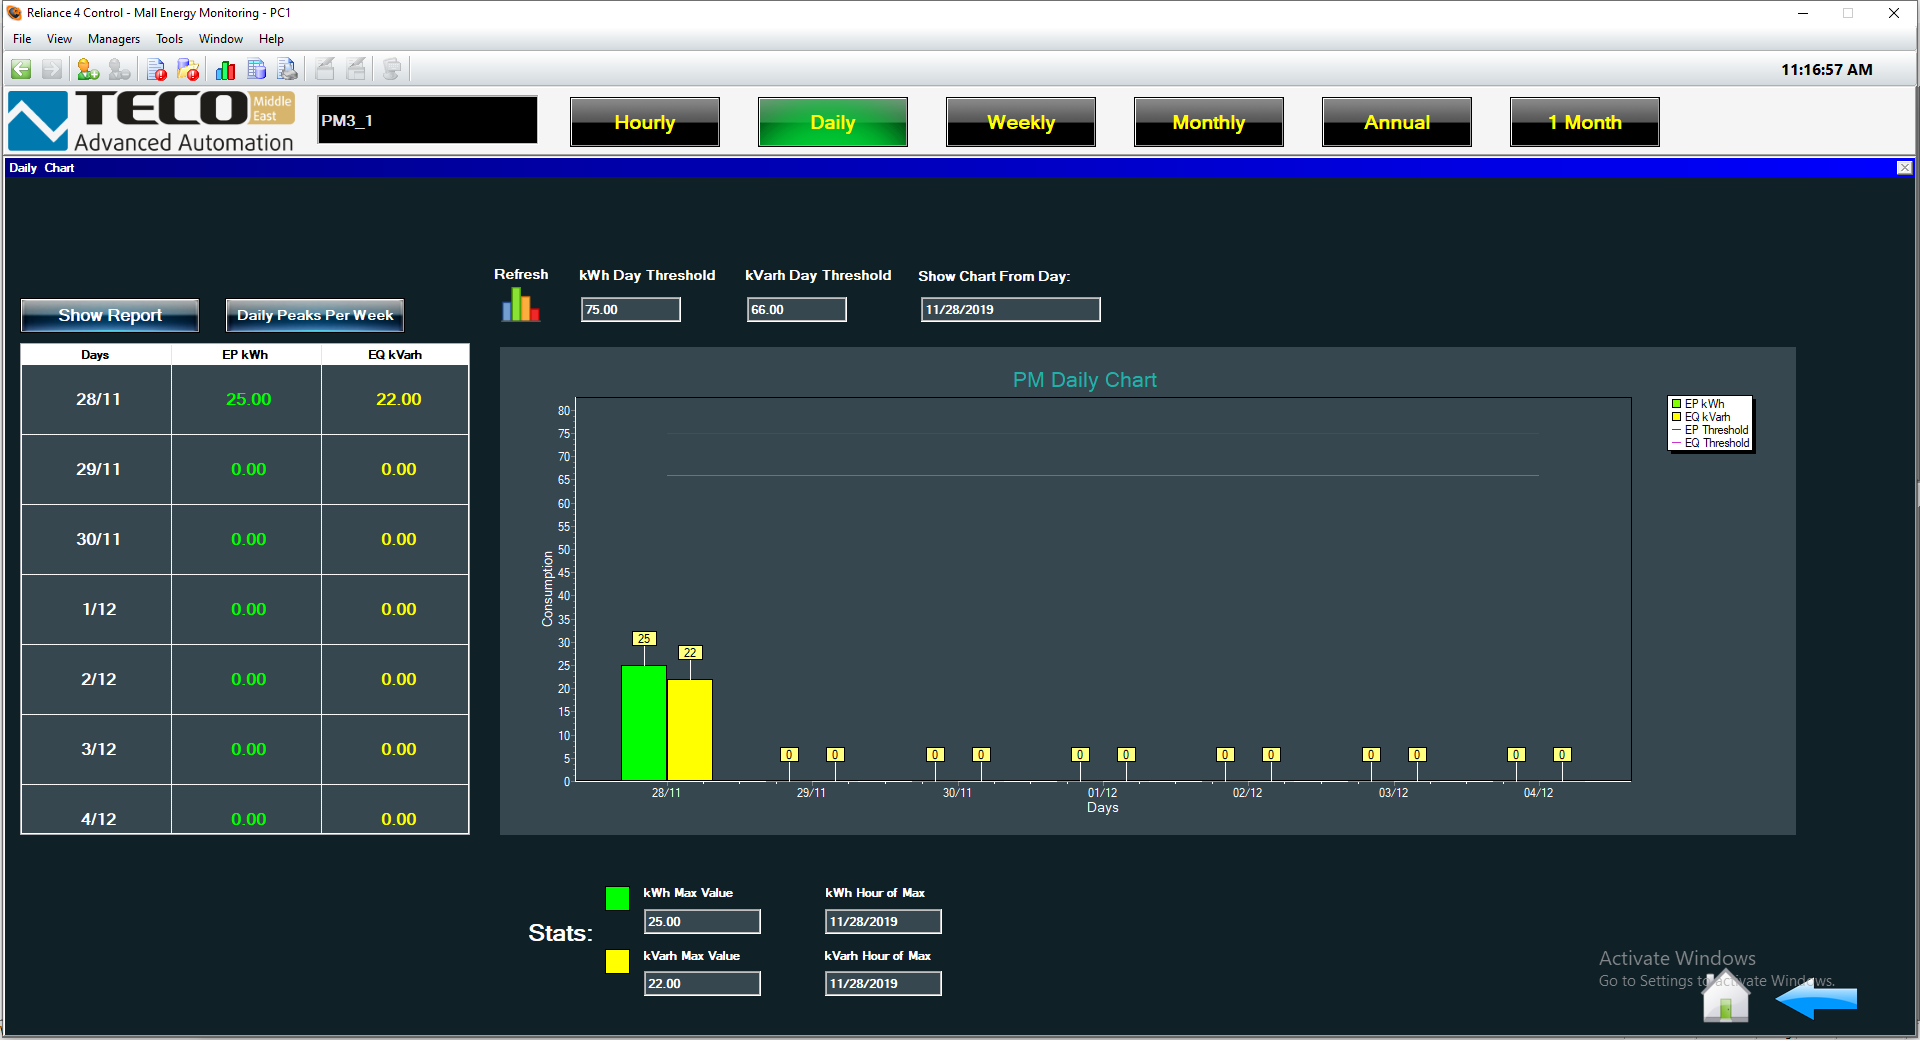Viewport: 1920px width, 1040px height.
Task: Click Daily Peaks Per Week button
Action: (x=314, y=315)
